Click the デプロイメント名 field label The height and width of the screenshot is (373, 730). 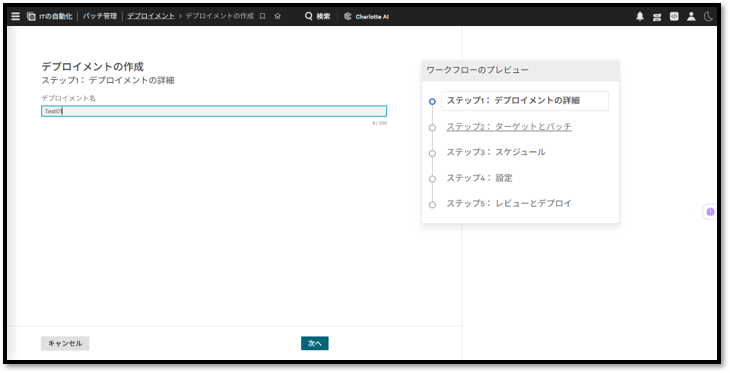tap(68, 98)
